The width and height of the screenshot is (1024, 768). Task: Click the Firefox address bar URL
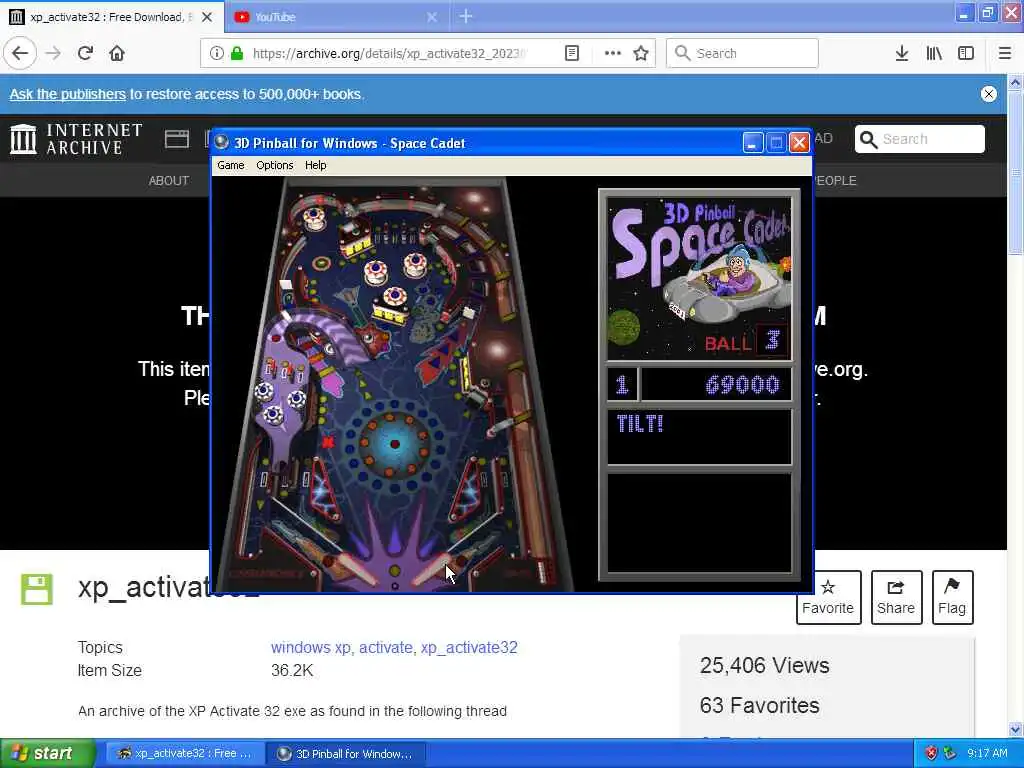(391, 54)
